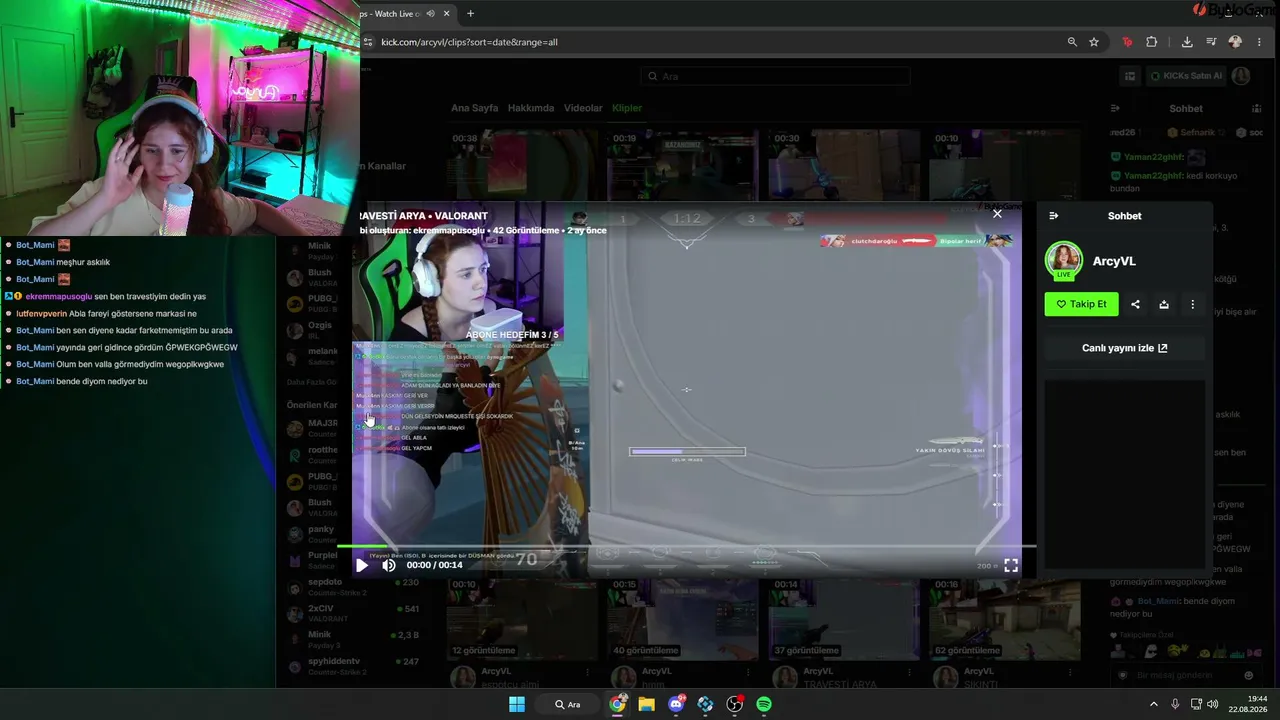
Task: Open the red extension icon in toolbar
Action: pyautogui.click(x=1127, y=42)
